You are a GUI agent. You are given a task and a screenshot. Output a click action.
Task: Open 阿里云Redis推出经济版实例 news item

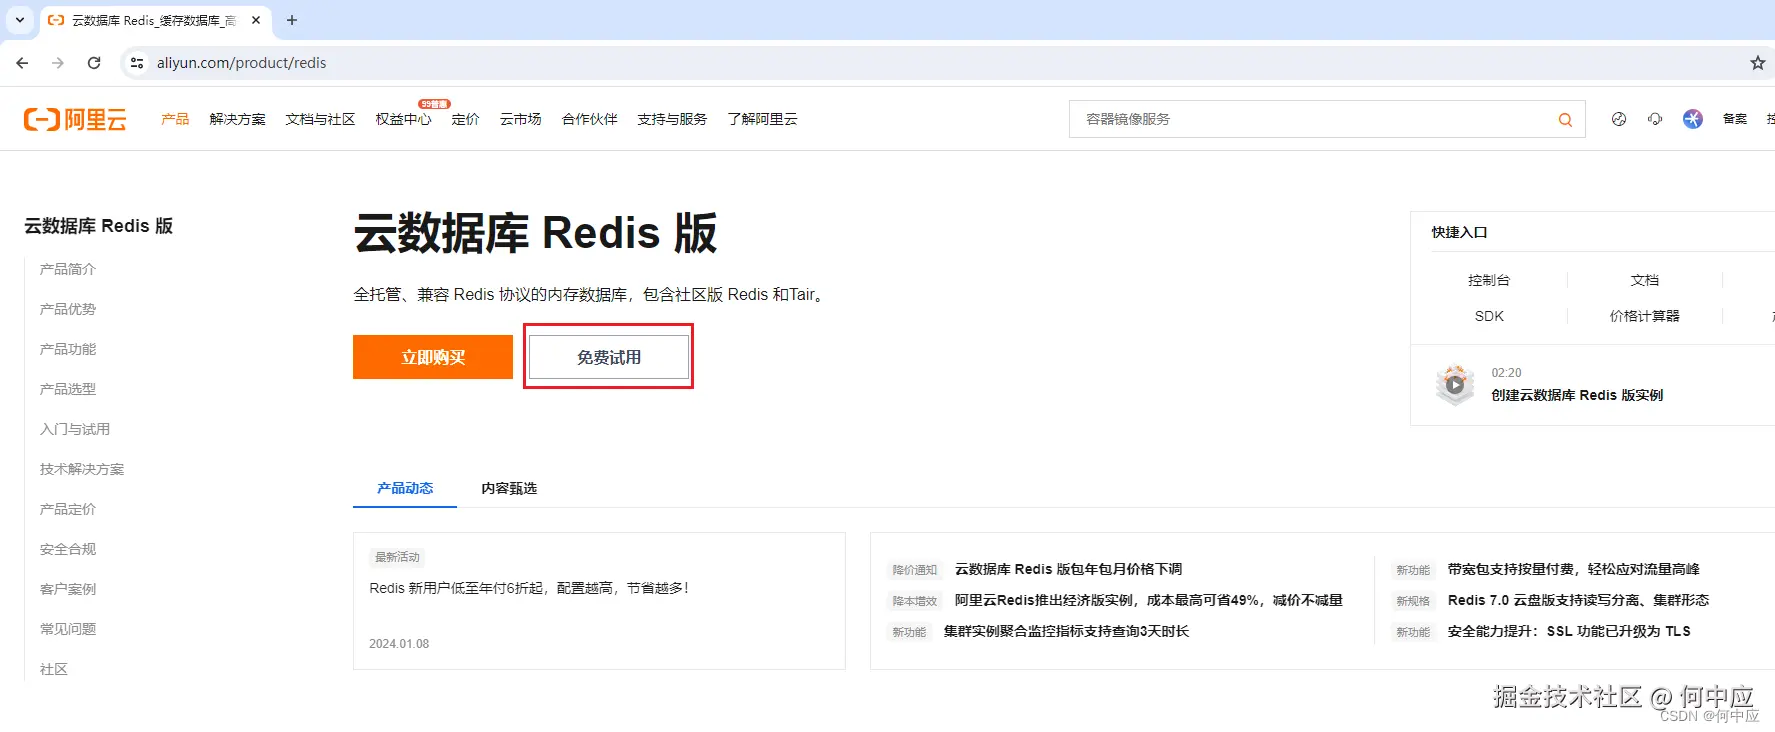click(1148, 600)
